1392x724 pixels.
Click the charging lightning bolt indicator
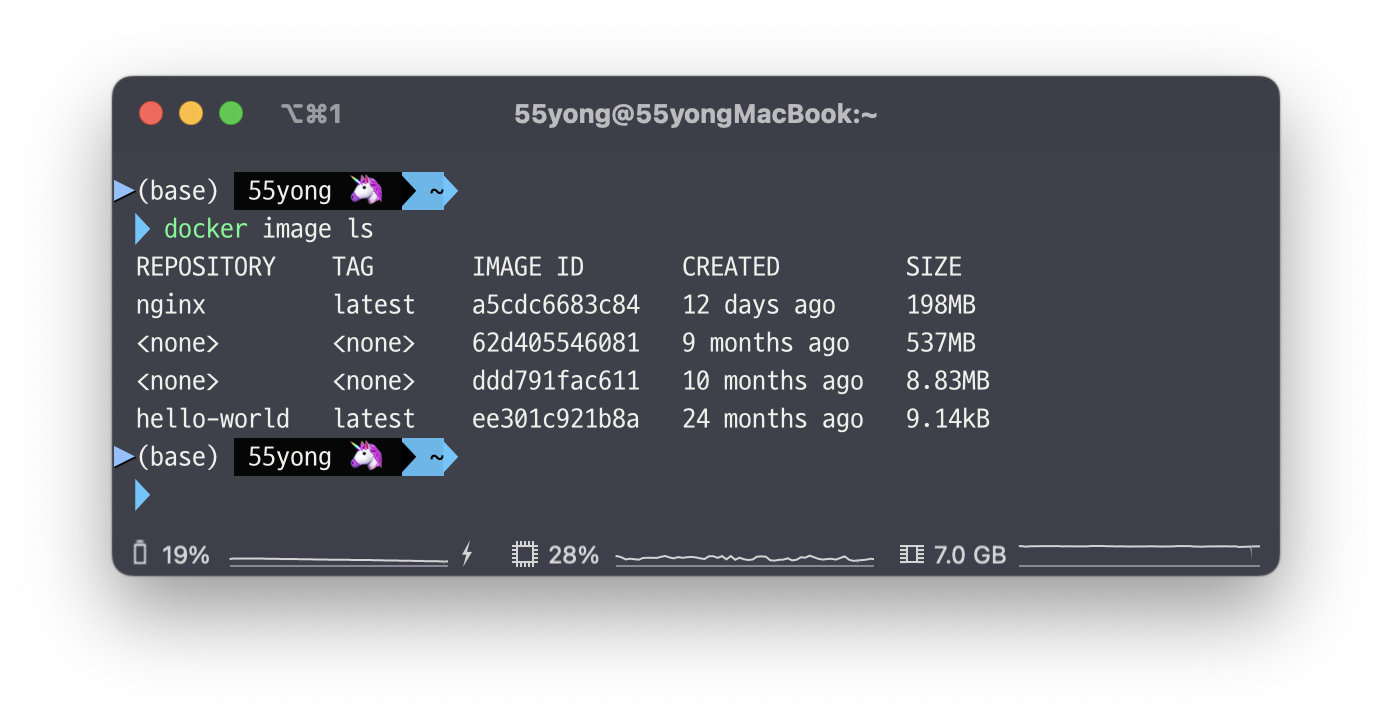point(466,553)
